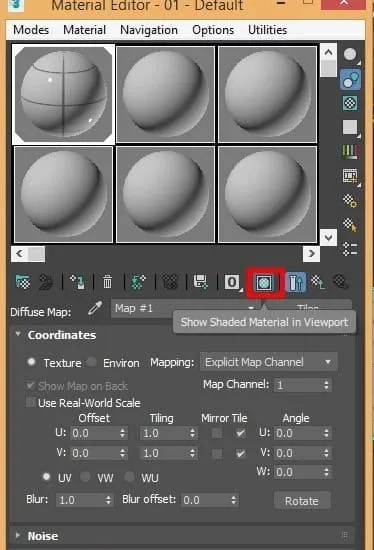Toggle the Backlight icon
374x550 pixels.
[x=350, y=79]
